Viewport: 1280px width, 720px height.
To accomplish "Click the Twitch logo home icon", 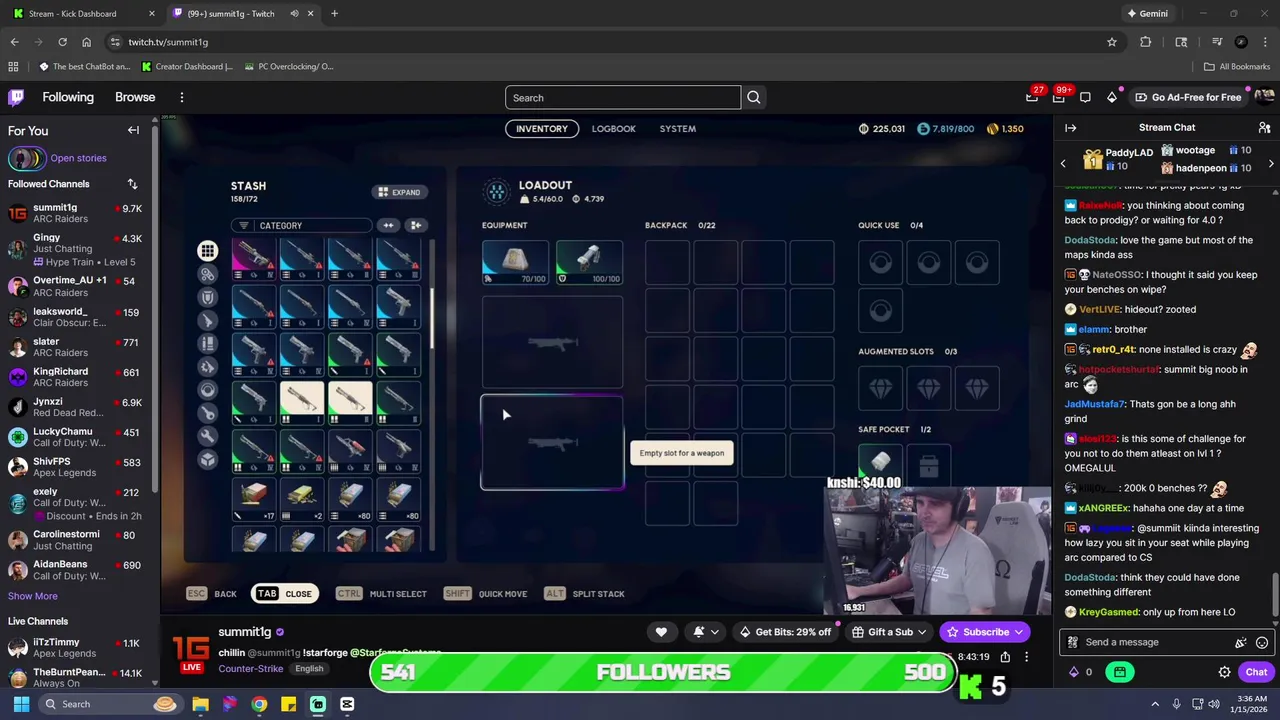I will point(16,97).
